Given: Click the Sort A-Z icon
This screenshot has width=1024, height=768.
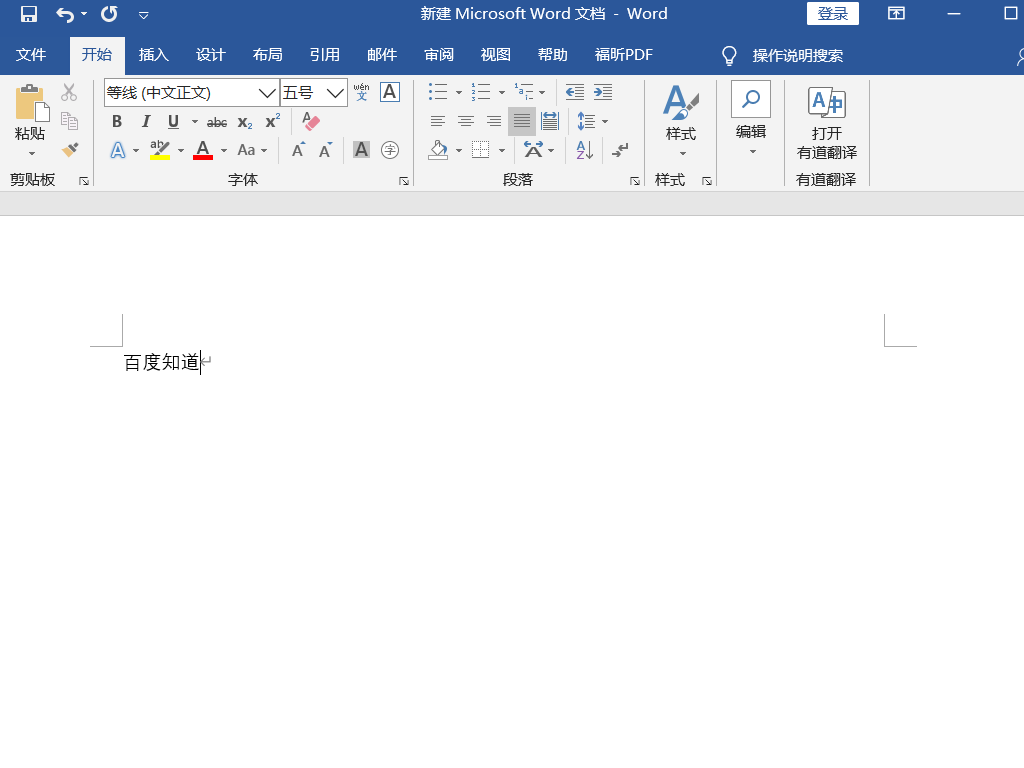Looking at the screenshot, I should tap(585, 150).
